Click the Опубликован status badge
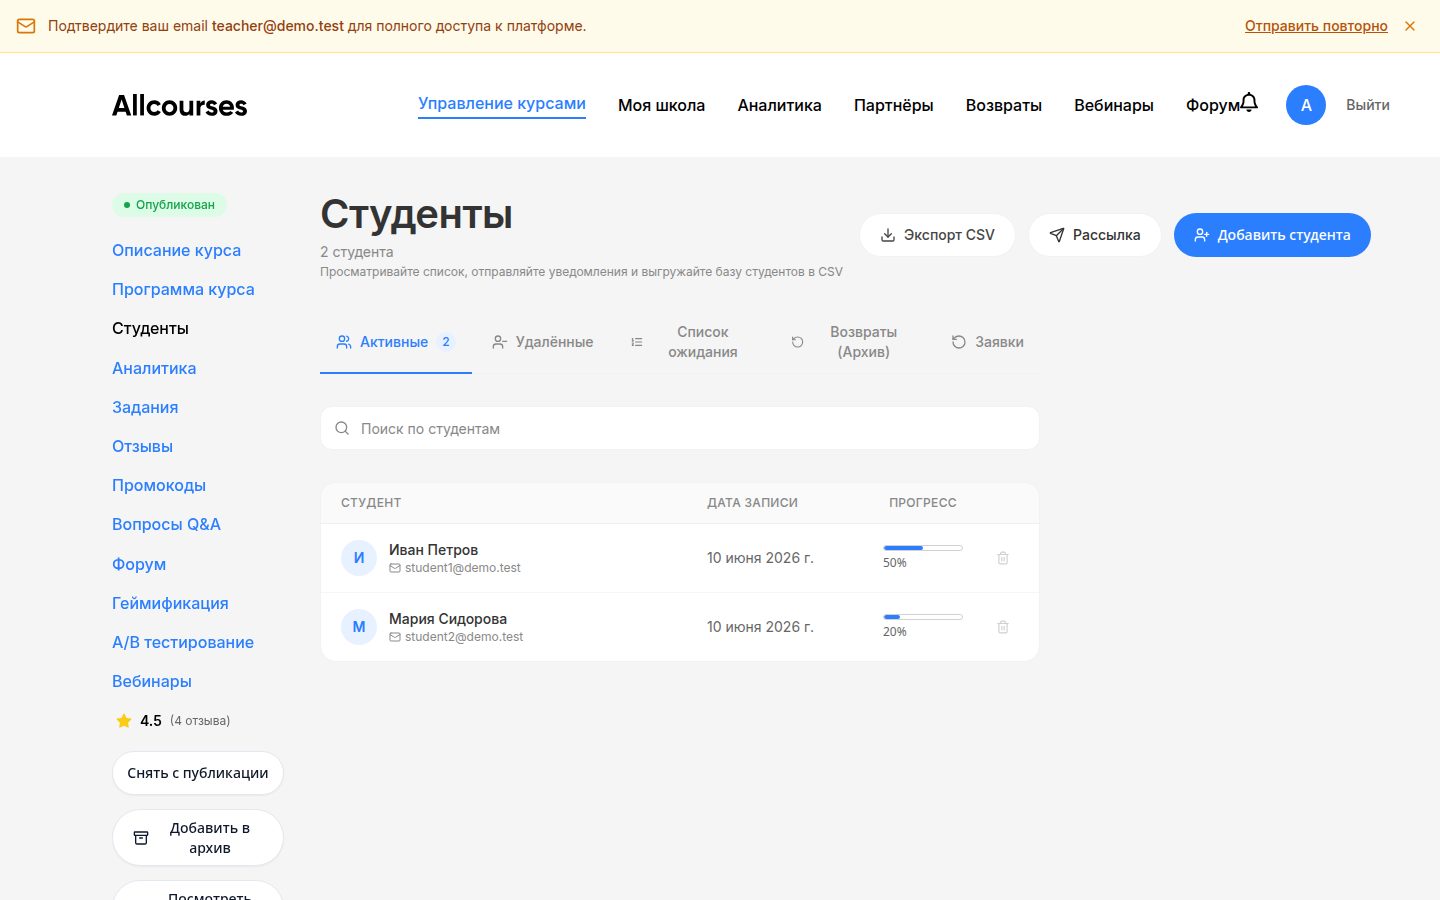This screenshot has width=1440, height=900. (169, 205)
